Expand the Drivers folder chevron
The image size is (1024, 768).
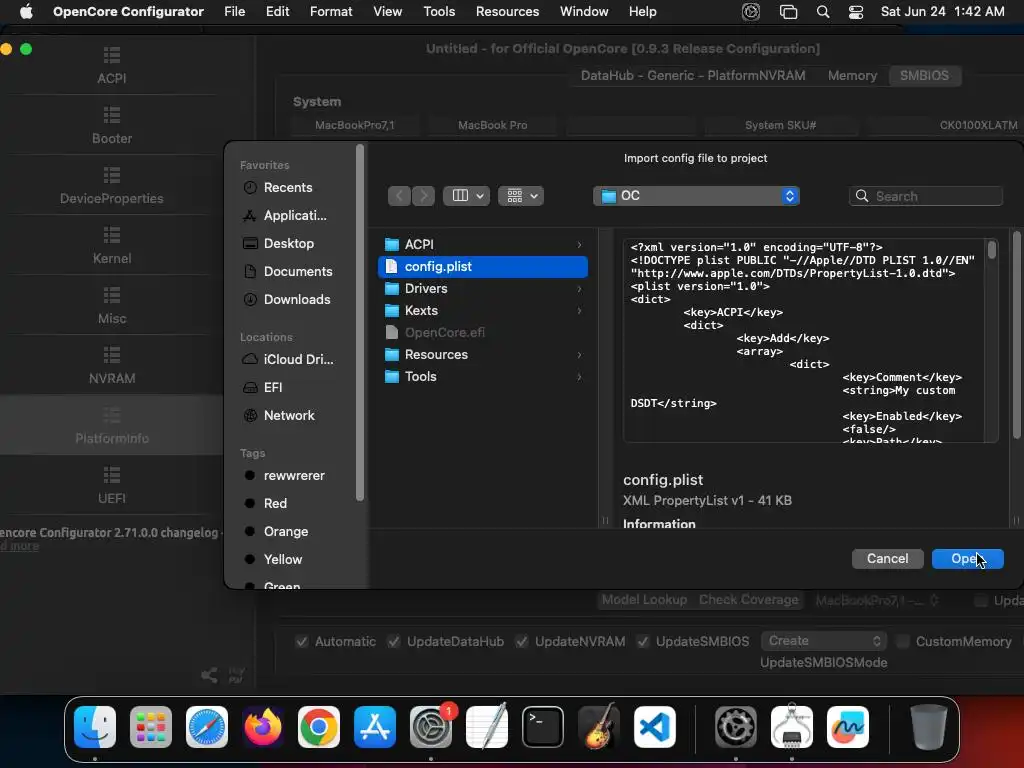click(x=579, y=289)
